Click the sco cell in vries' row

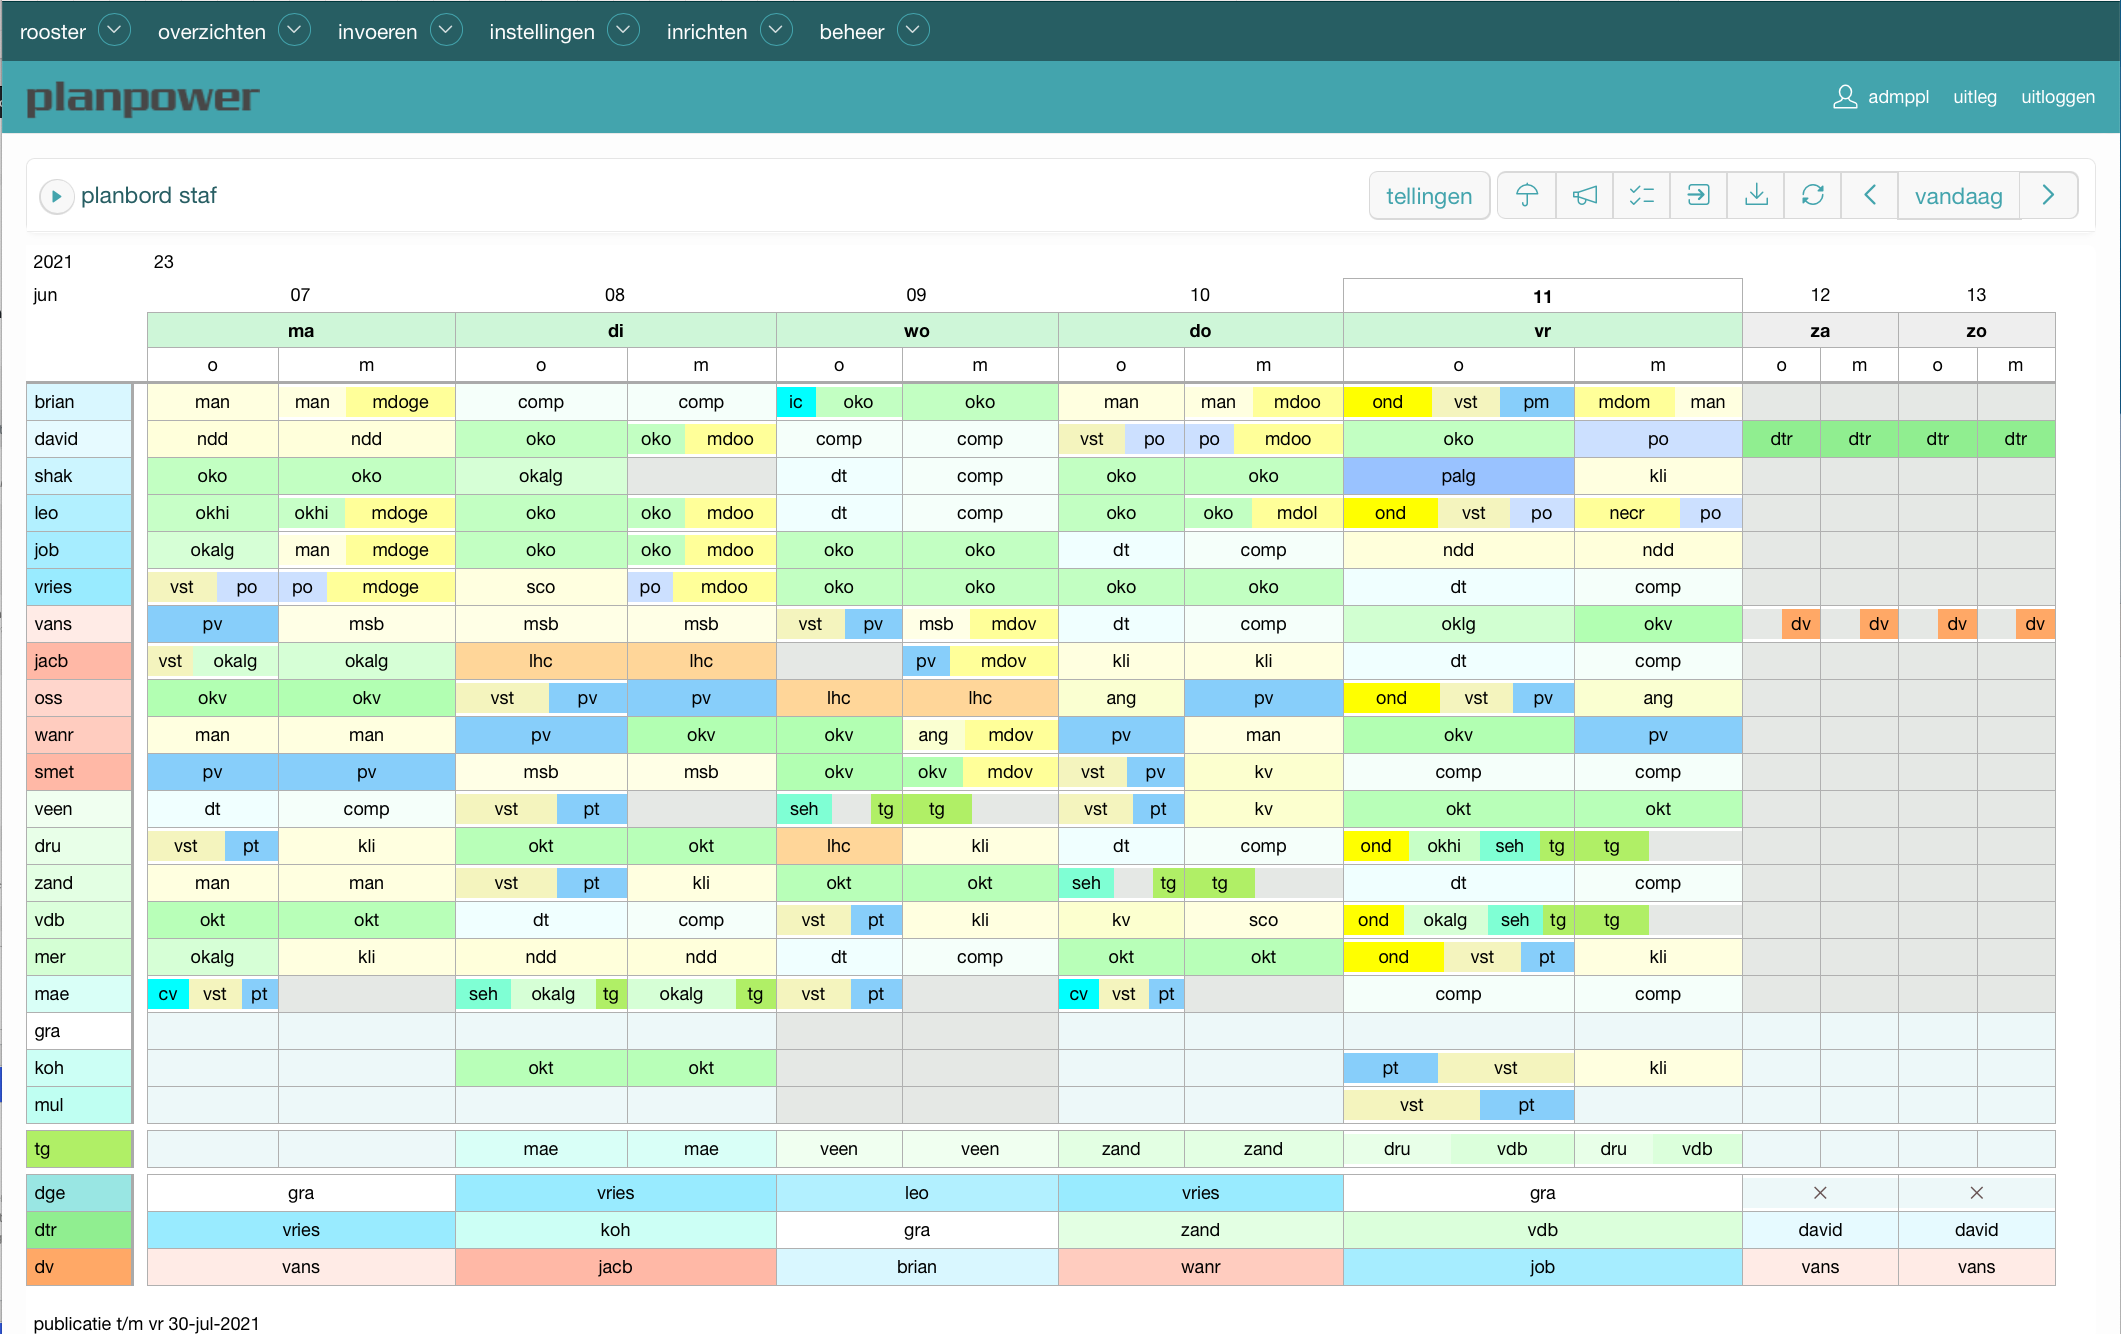[540, 587]
